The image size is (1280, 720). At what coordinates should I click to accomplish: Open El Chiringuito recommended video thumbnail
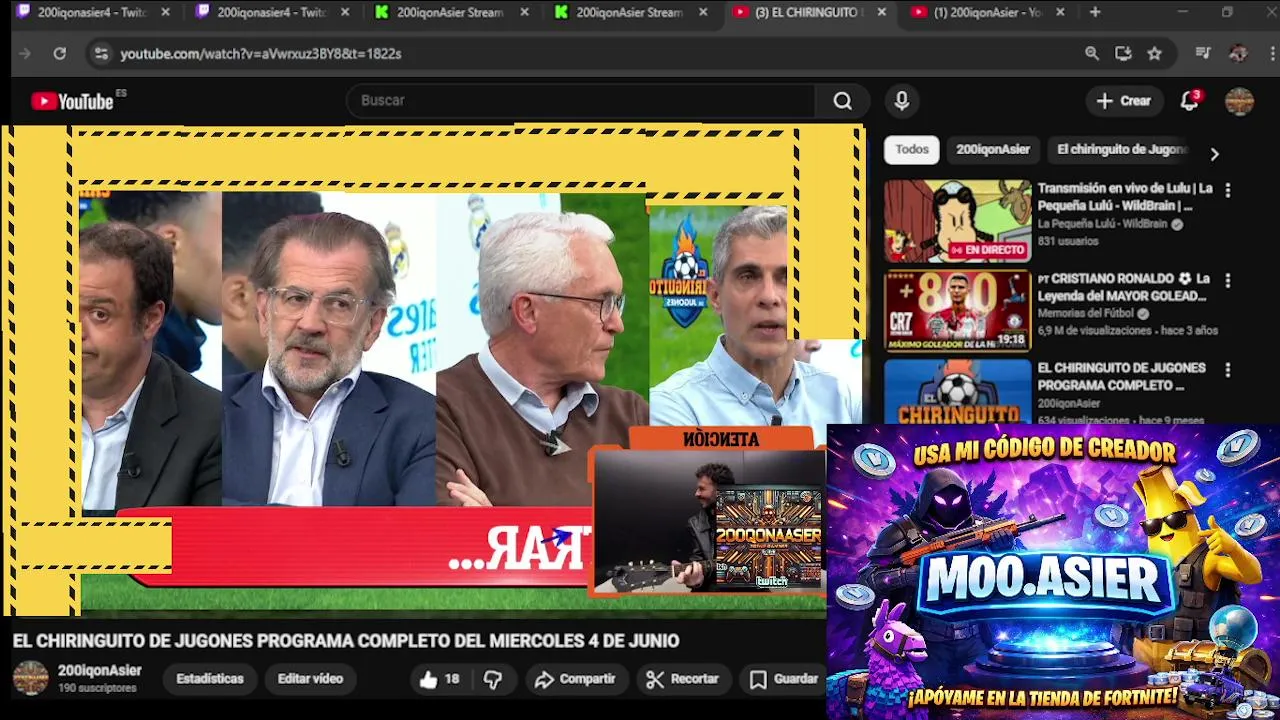pos(957,392)
